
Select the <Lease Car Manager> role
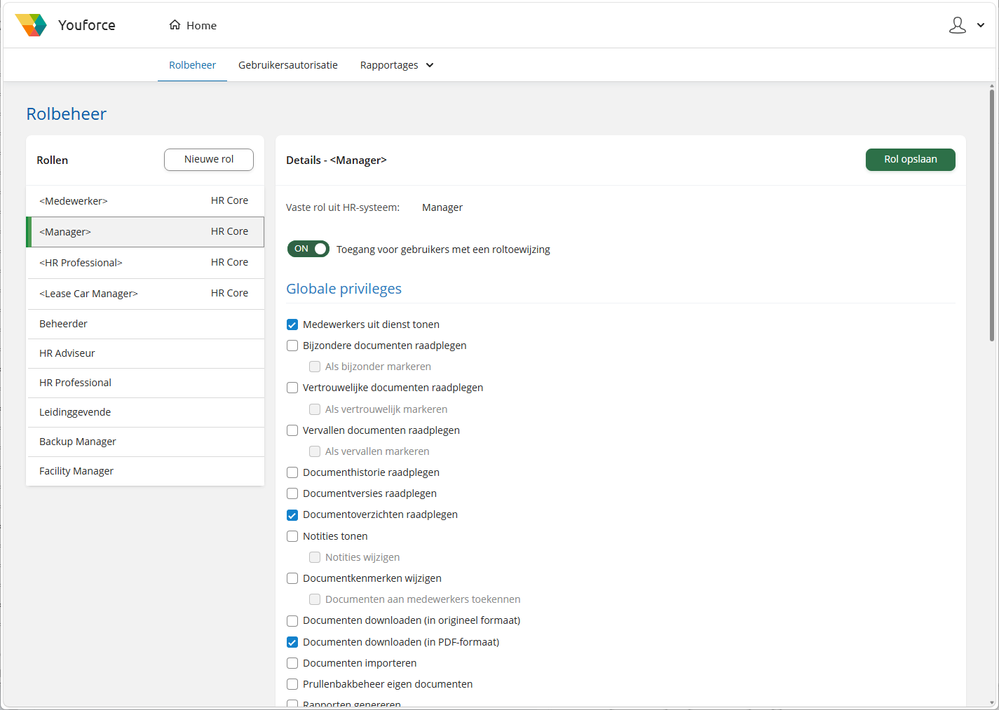pyautogui.click(x=145, y=293)
